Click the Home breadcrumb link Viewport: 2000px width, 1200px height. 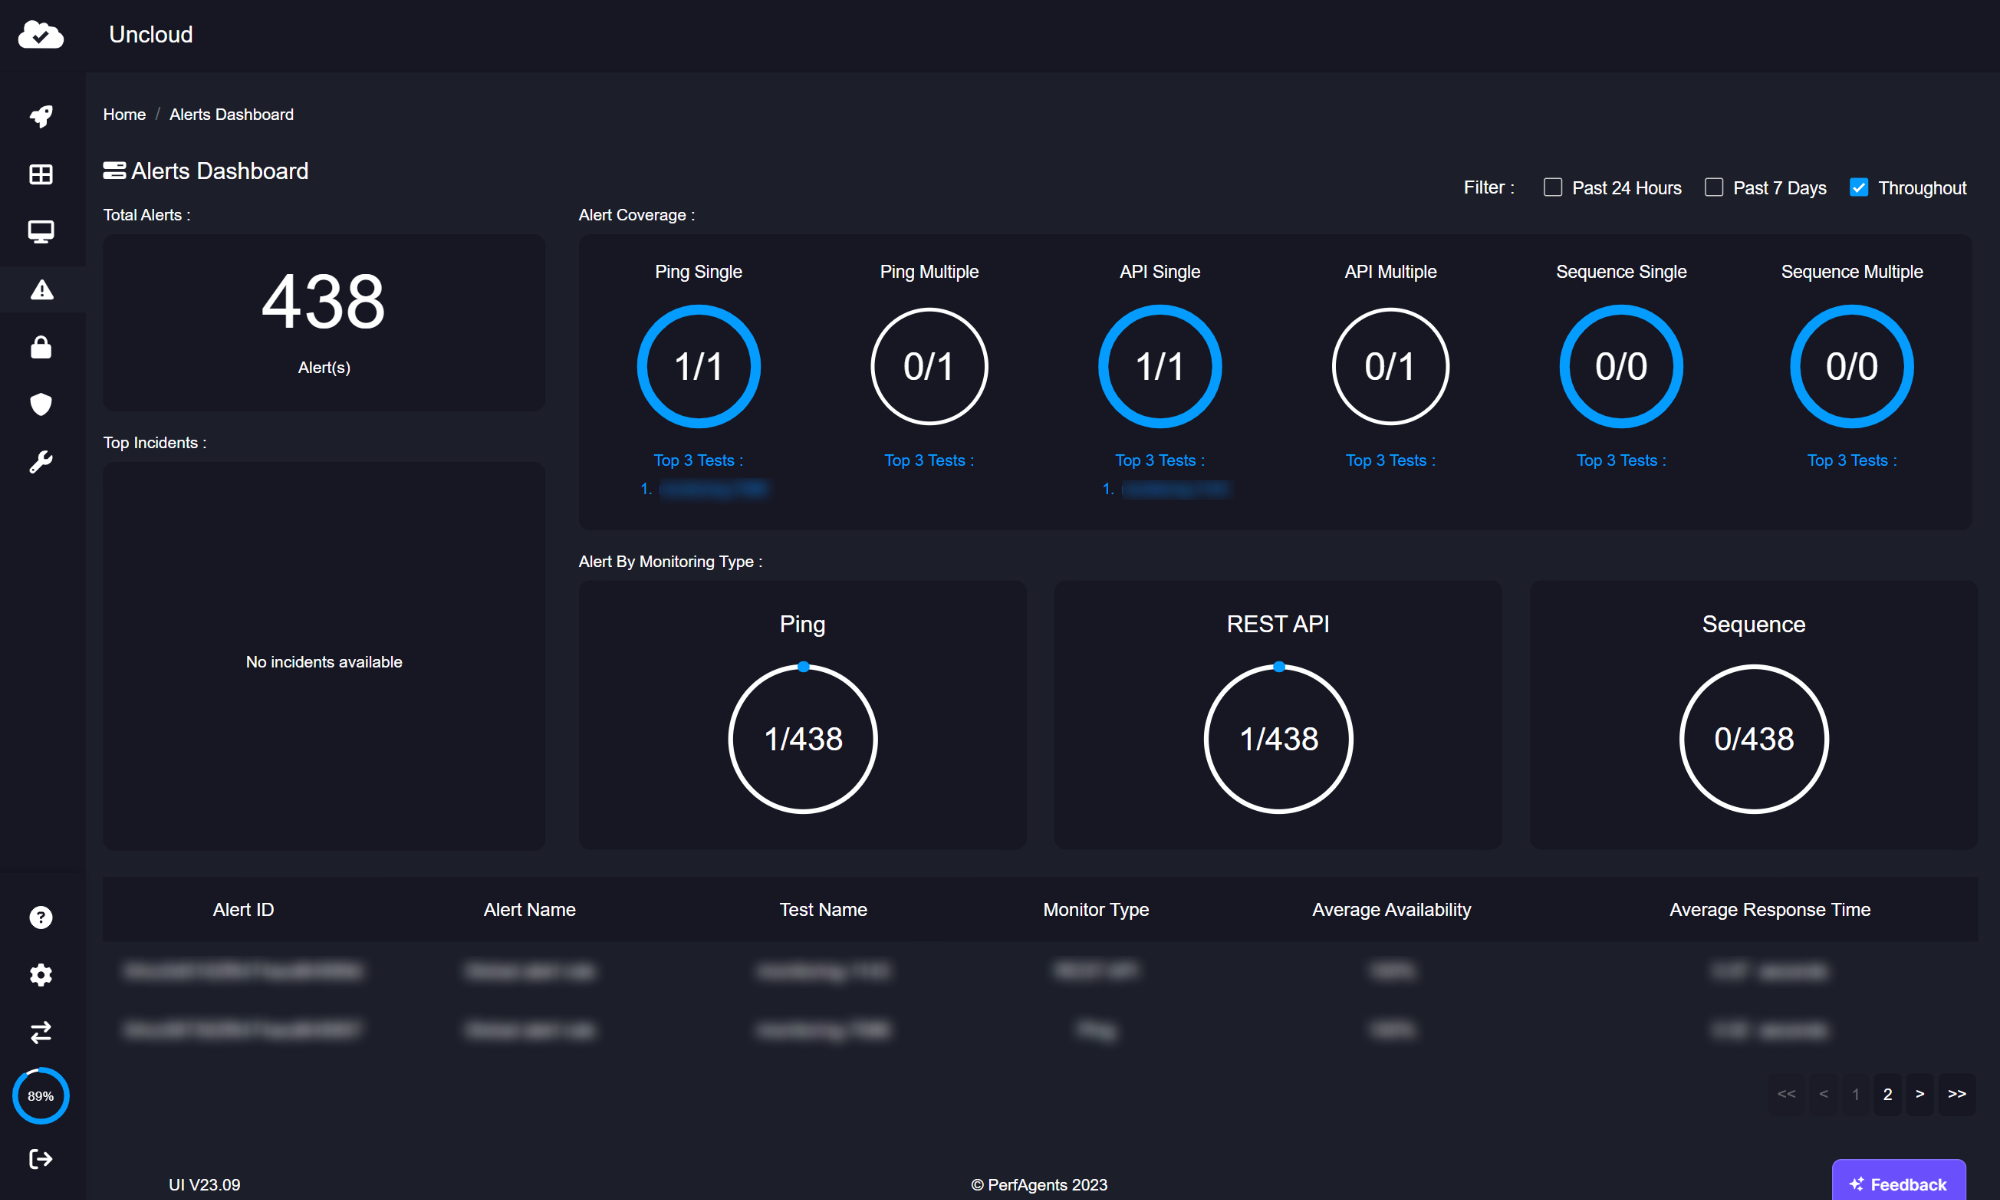click(x=124, y=114)
